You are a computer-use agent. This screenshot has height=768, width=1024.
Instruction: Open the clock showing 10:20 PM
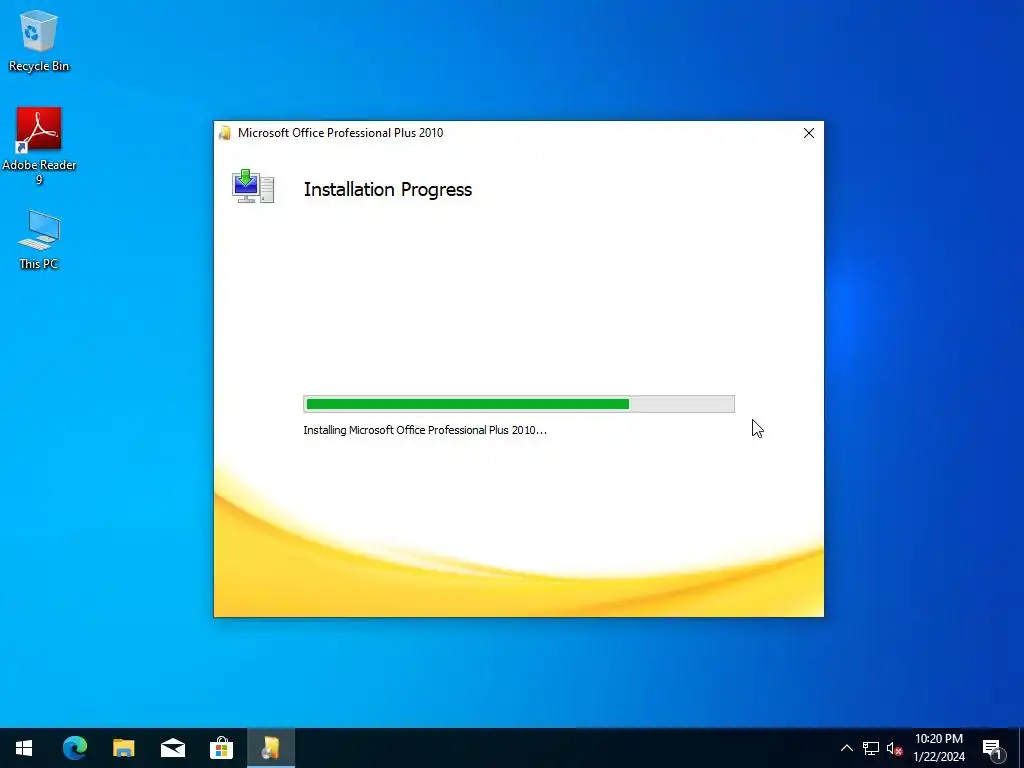pyautogui.click(x=938, y=739)
